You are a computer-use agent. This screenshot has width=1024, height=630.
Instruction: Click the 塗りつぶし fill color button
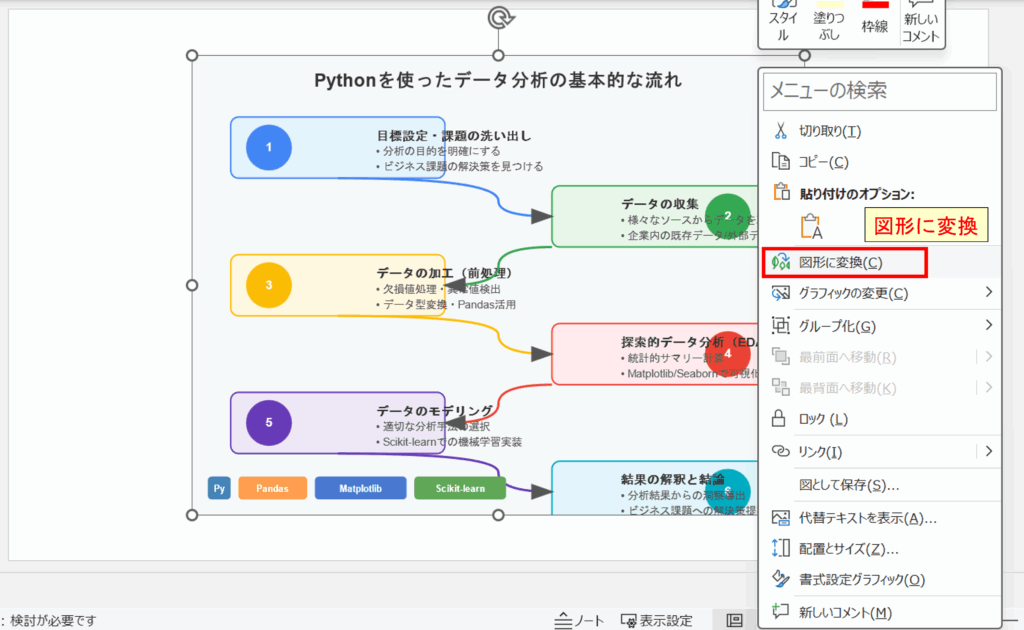coord(829,22)
